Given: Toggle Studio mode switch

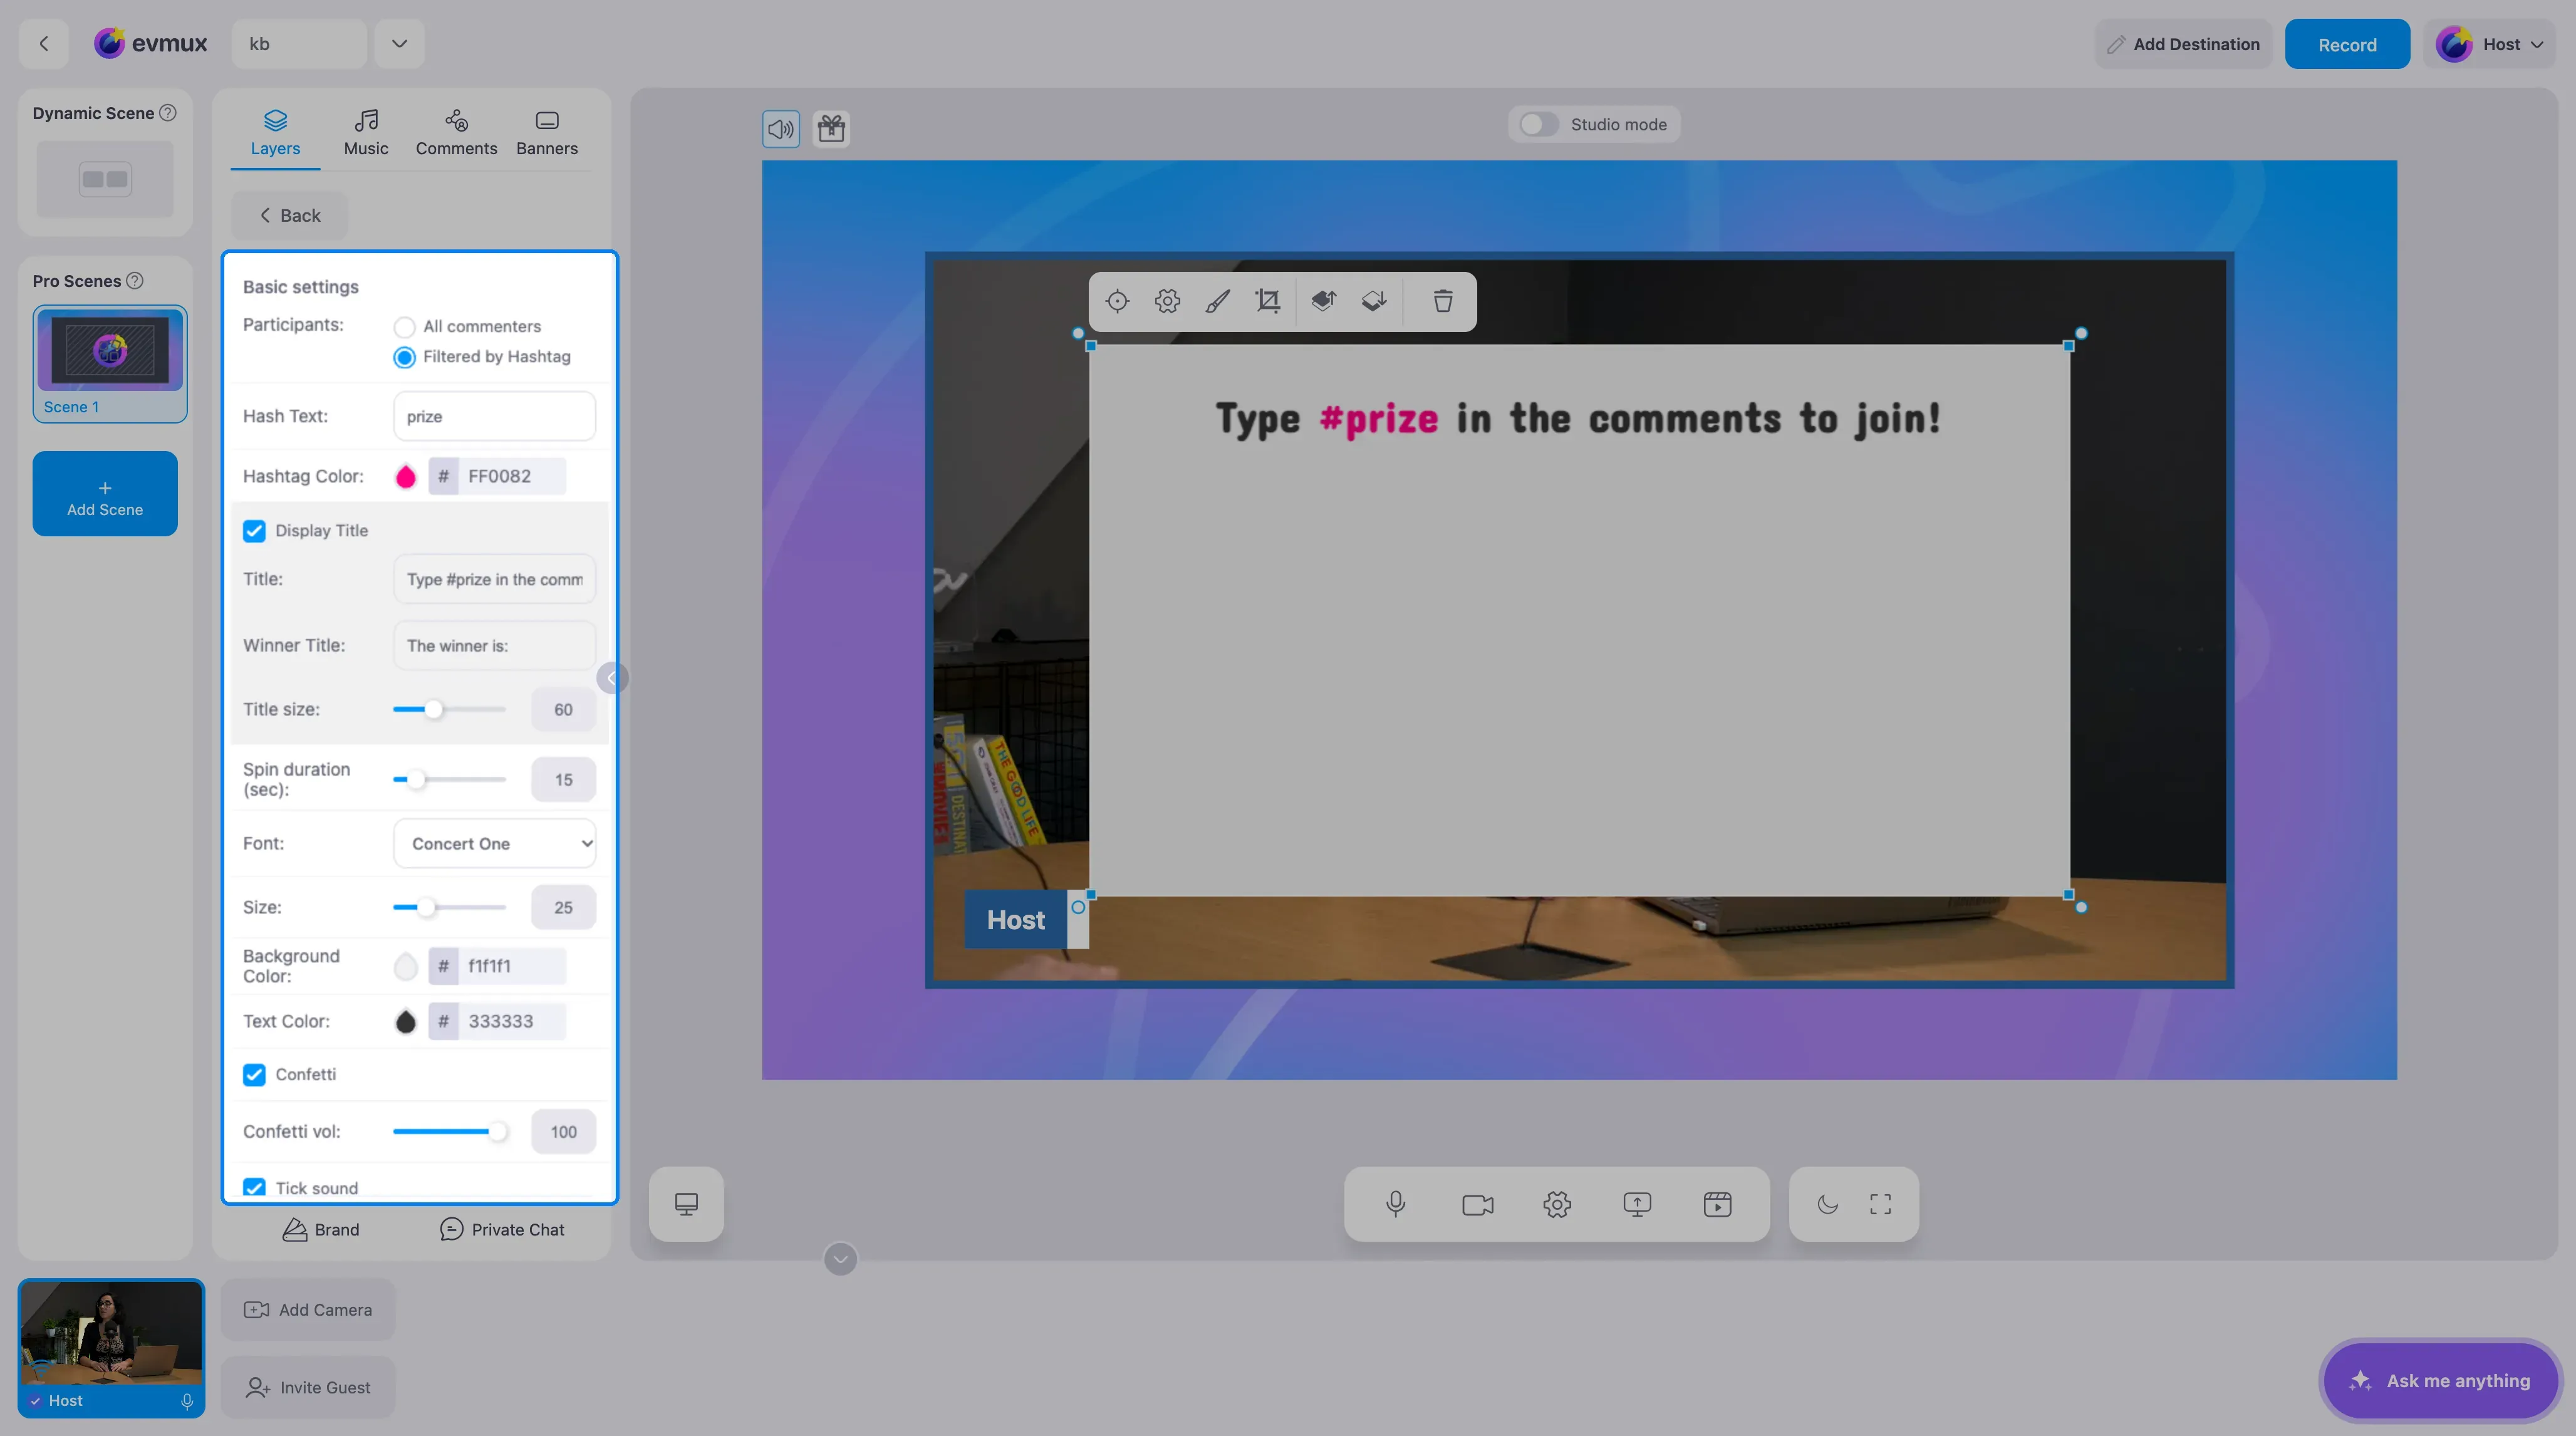Looking at the screenshot, I should [1538, 125].
